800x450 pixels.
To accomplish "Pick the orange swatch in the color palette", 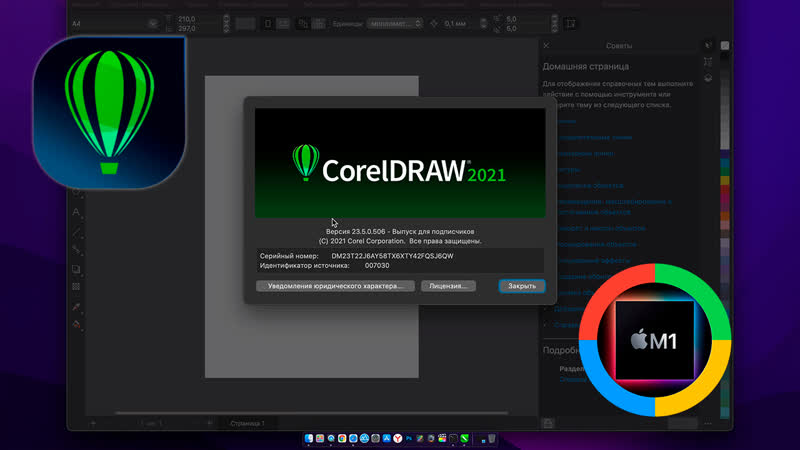I will pos(725,216).
